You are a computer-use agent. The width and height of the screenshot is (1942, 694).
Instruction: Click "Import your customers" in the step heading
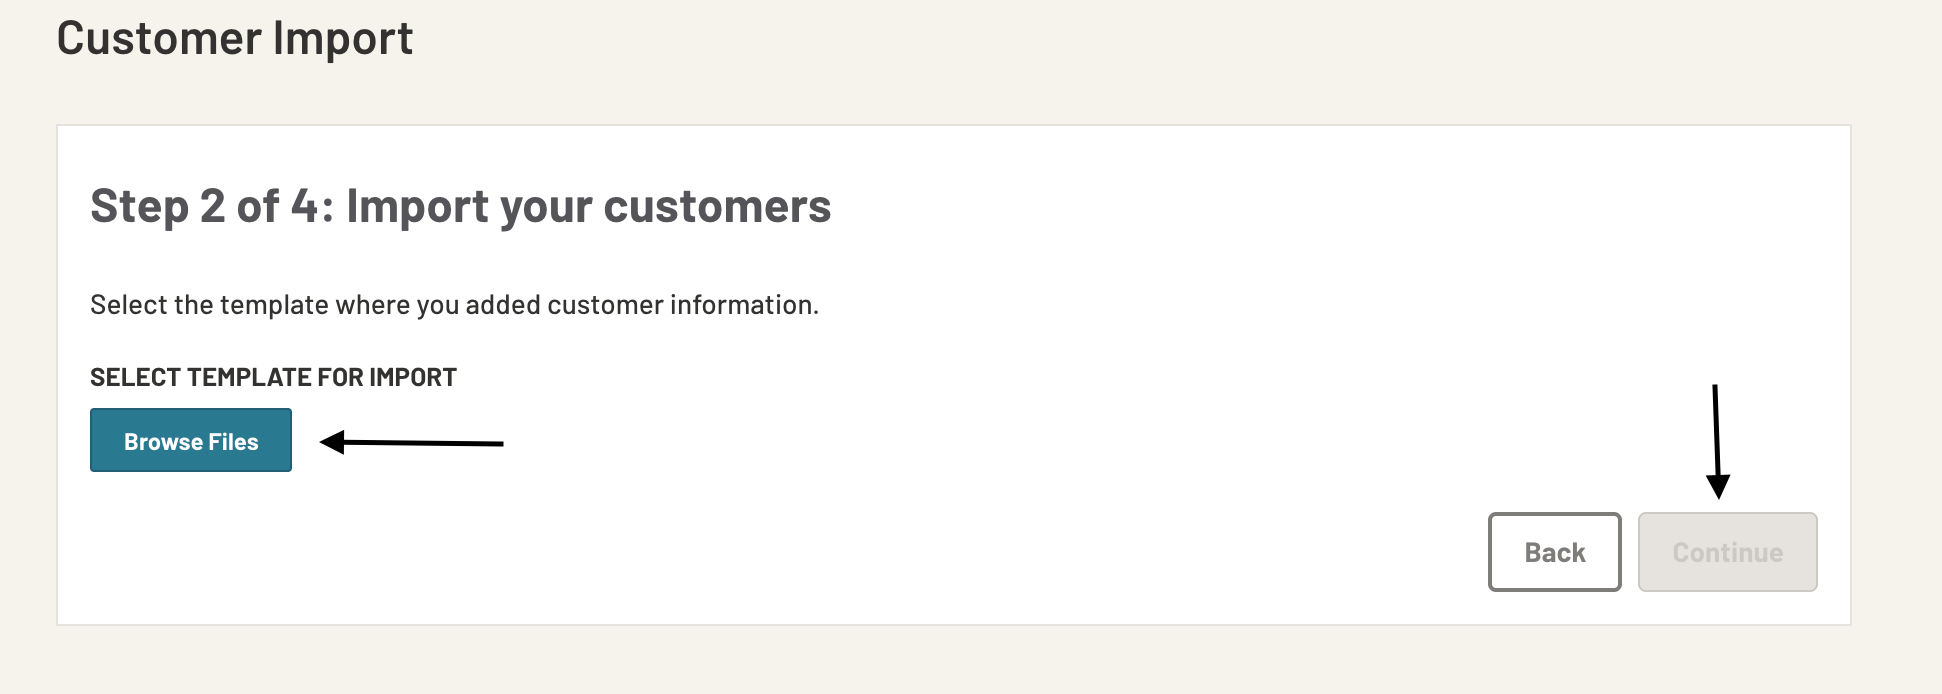point(588,206)
